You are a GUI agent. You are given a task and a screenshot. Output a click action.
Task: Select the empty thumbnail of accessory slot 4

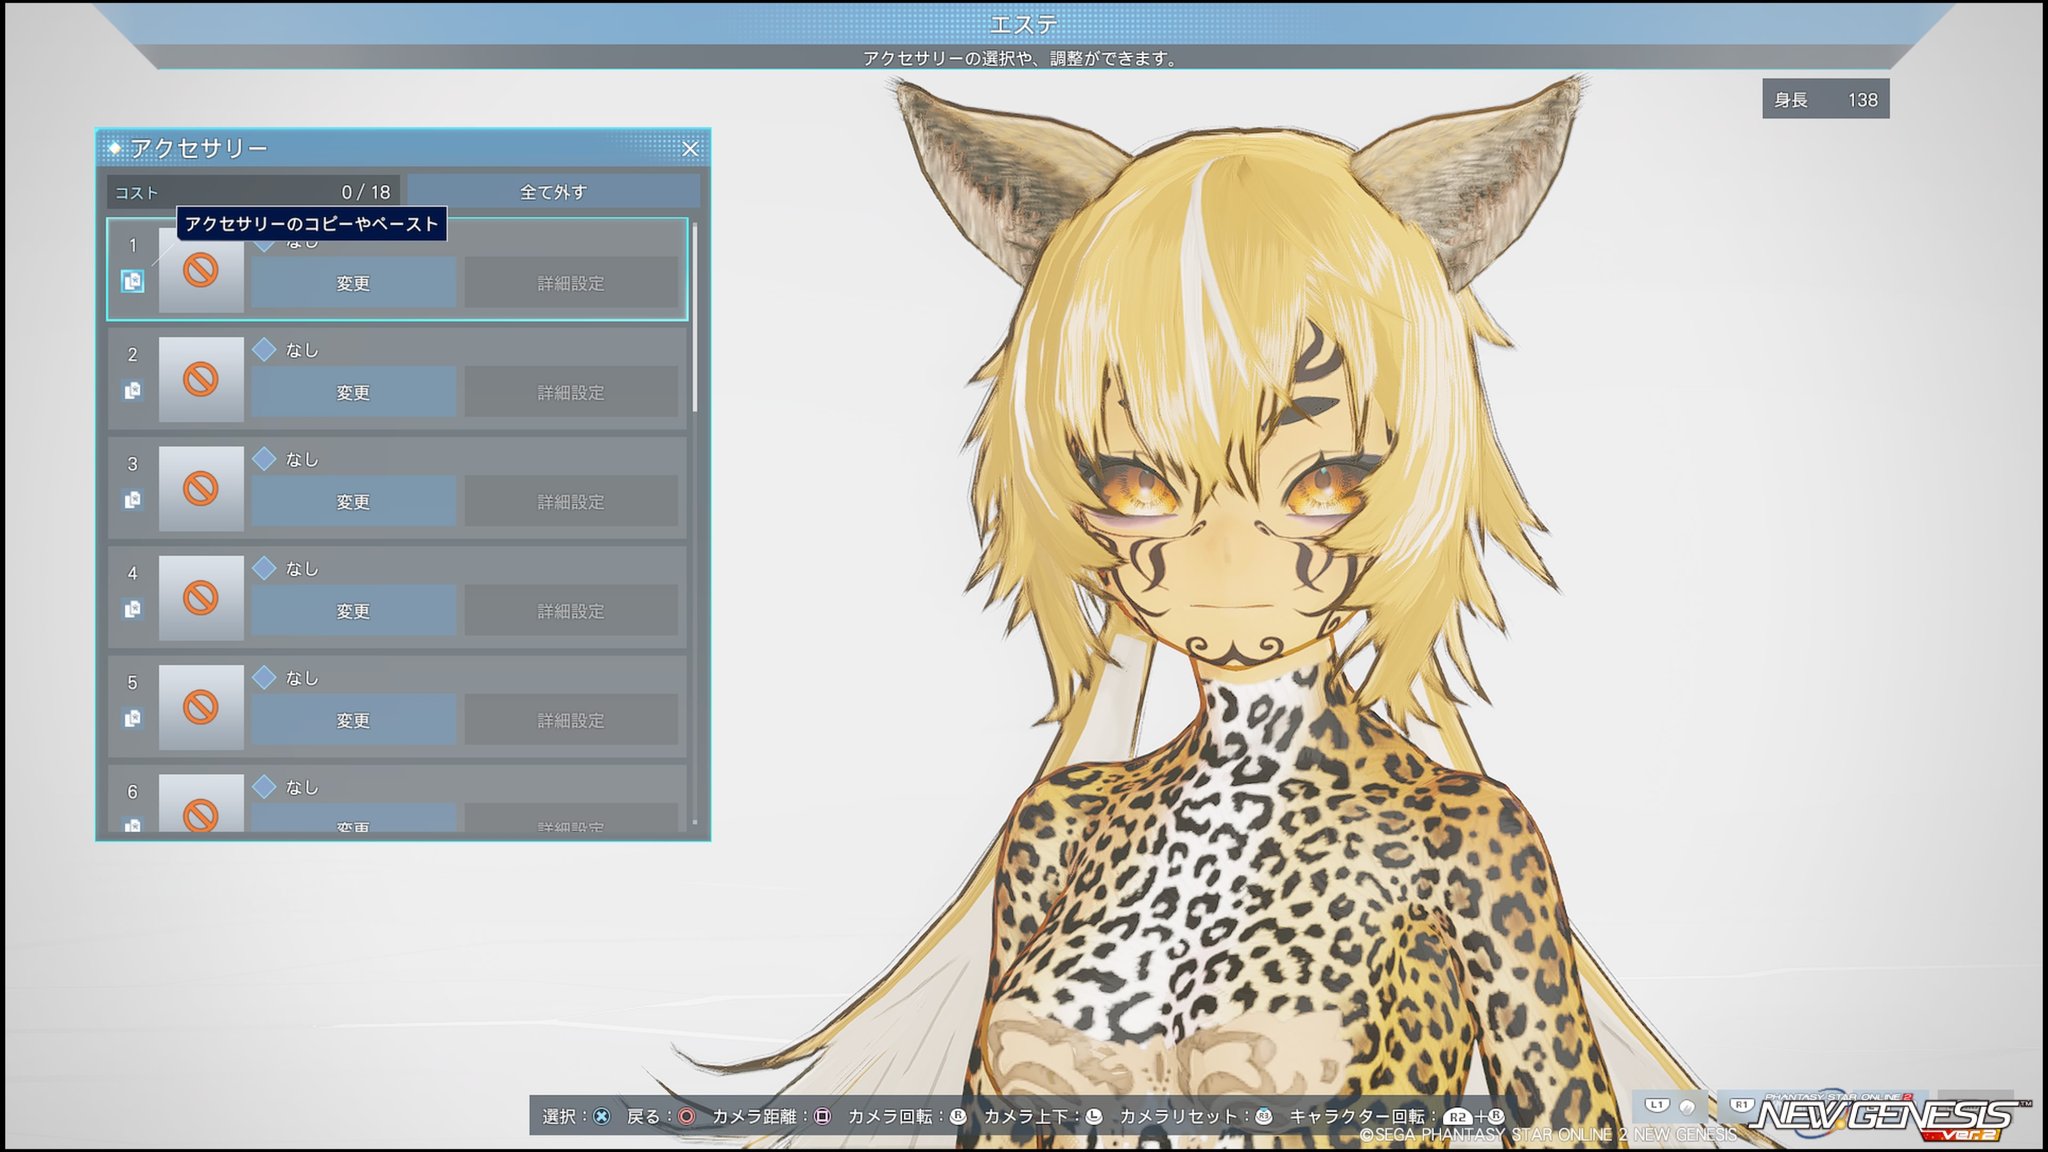(x=201, y=597)
